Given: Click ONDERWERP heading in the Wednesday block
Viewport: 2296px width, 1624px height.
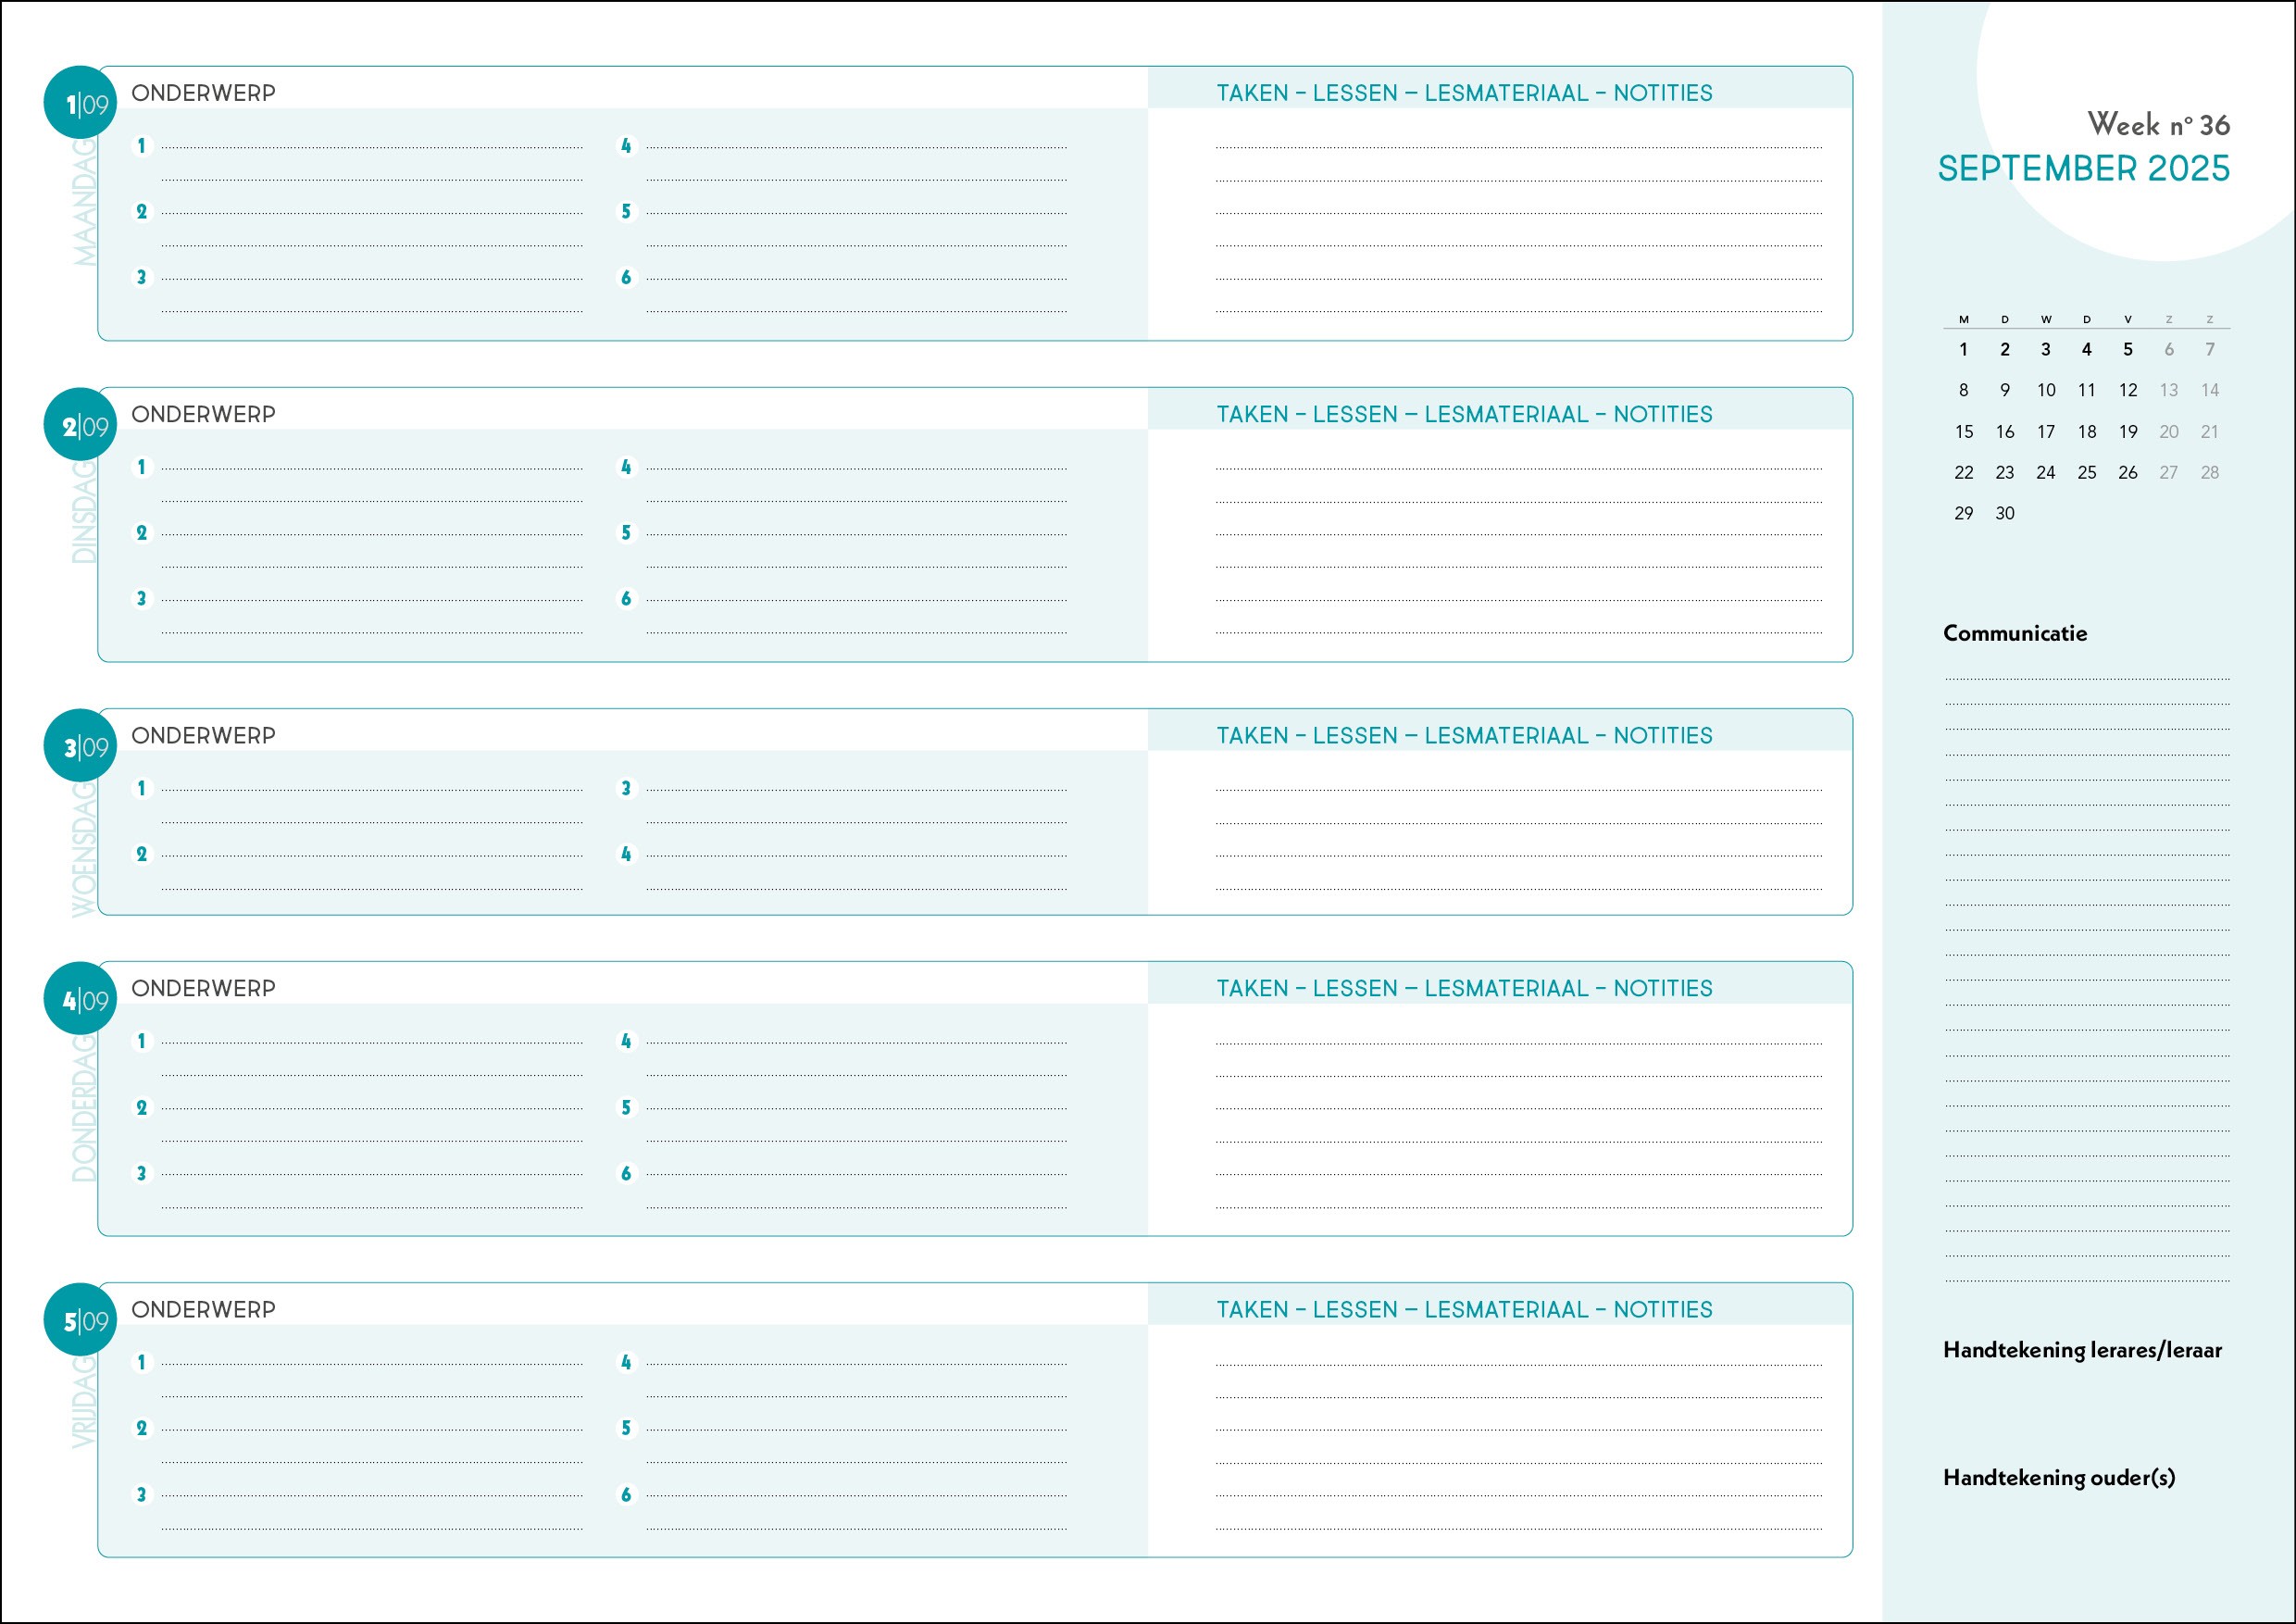Looking at the screenshot, I should [x=203, y=735].
